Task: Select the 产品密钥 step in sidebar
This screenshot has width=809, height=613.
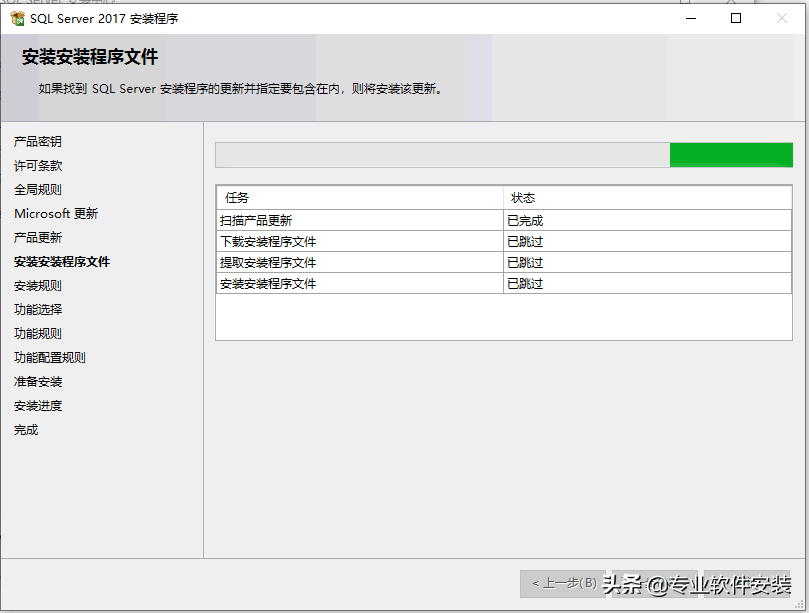Action: (x=38, y=142)
